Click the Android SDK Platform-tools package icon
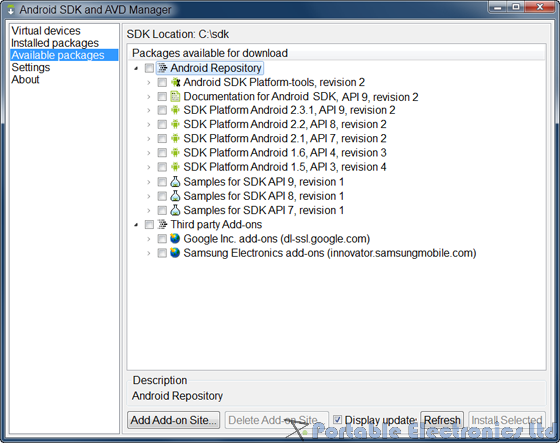Screen dimensions: 560x443 175,82
